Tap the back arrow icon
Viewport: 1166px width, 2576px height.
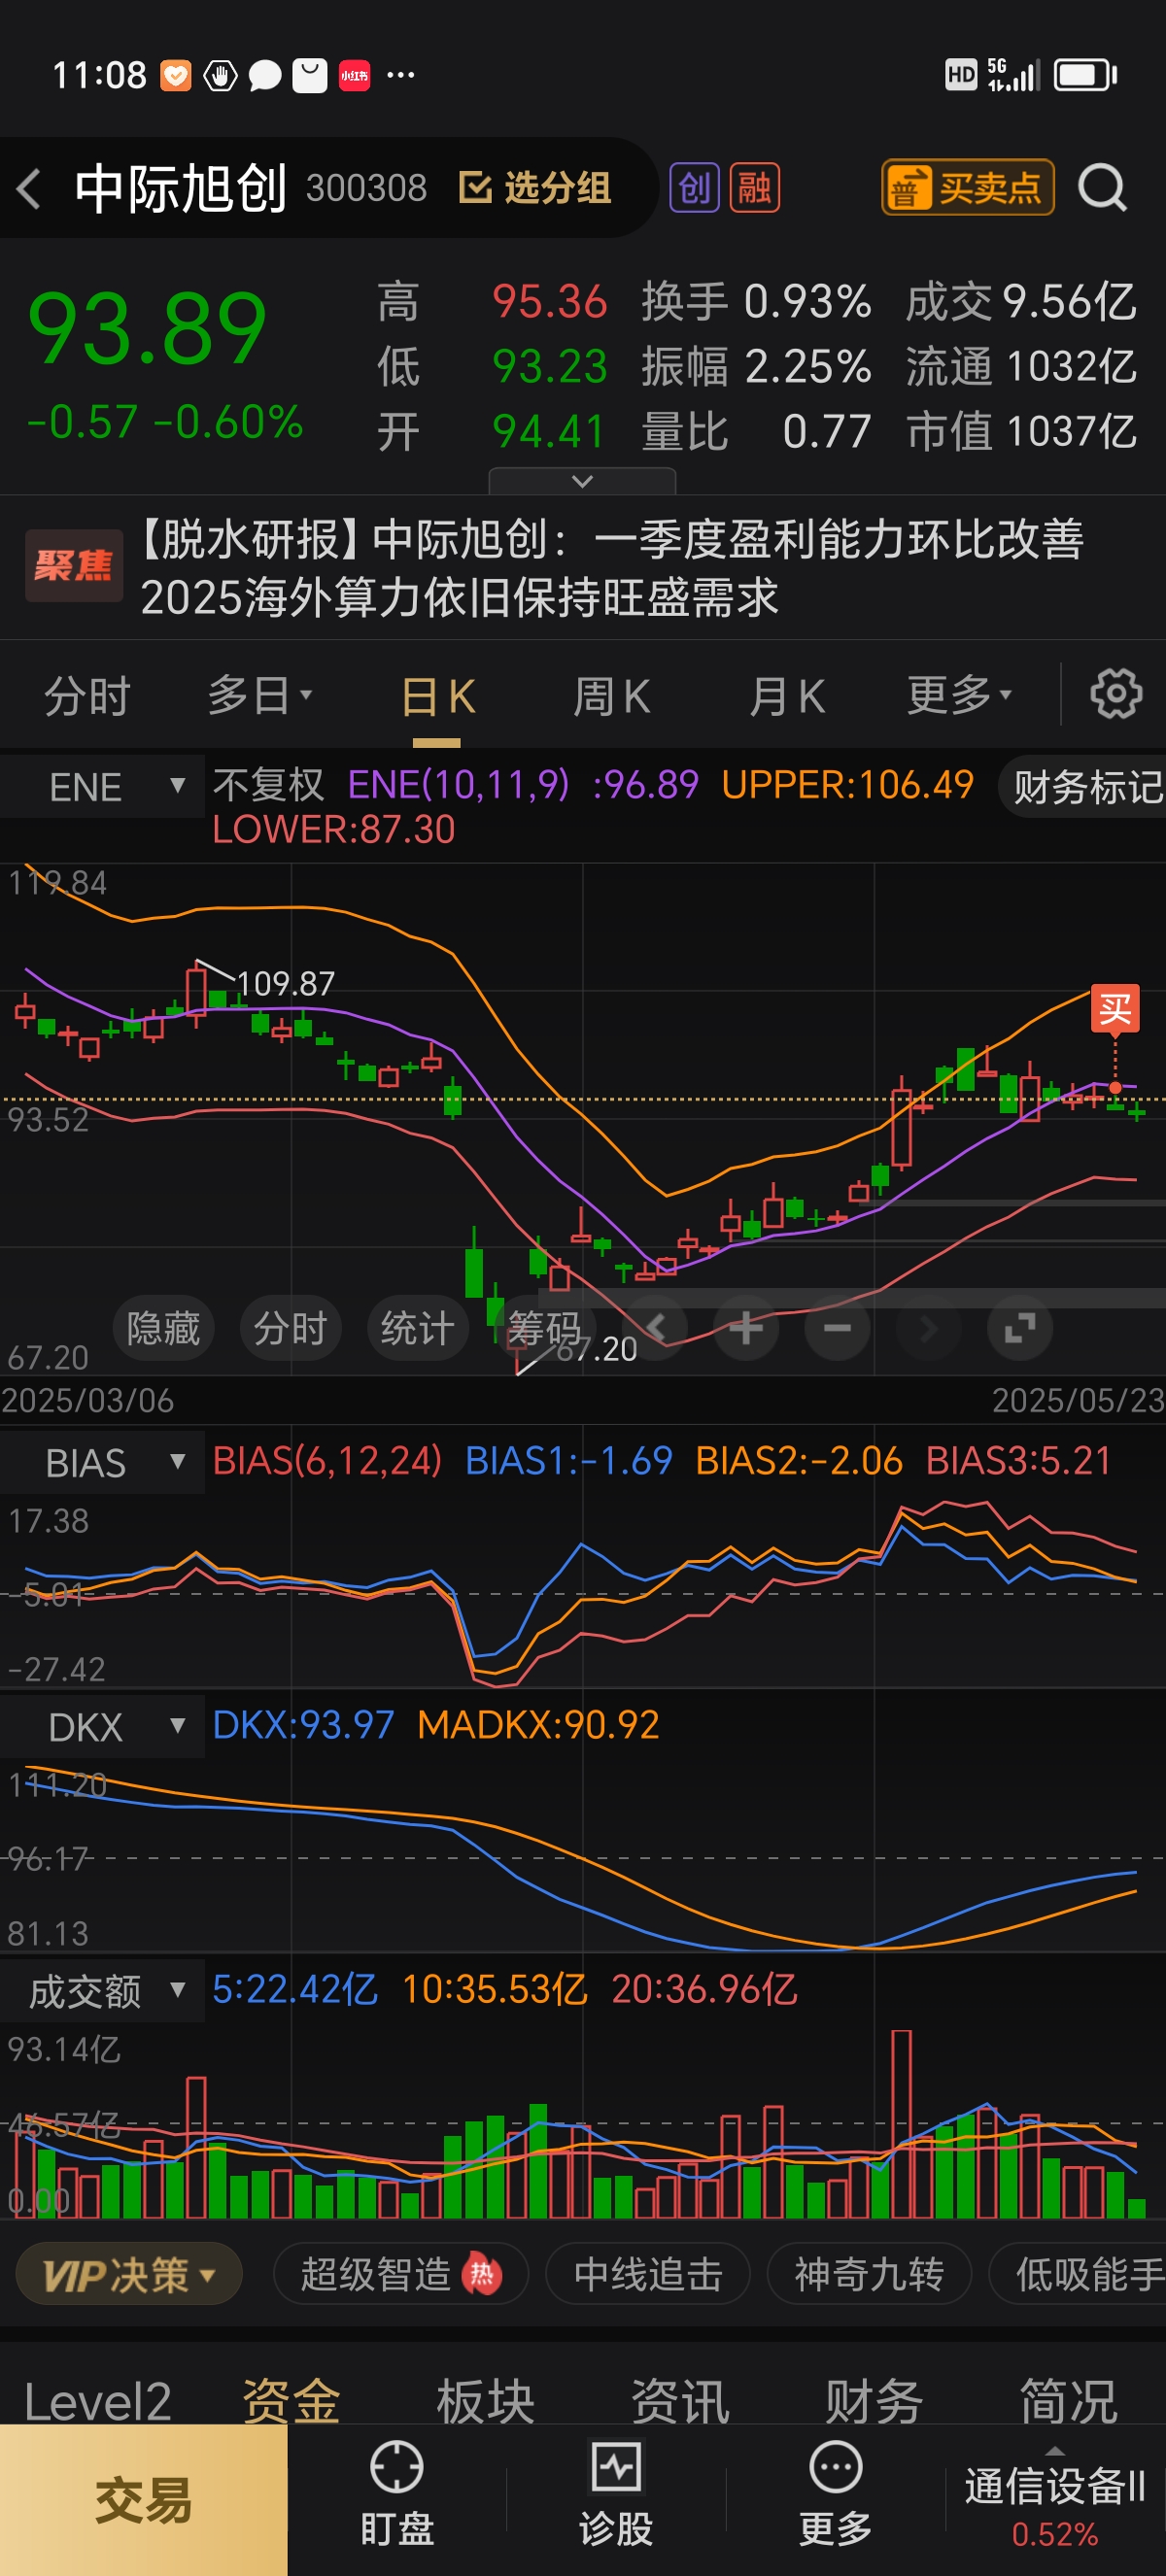point(29,188)
